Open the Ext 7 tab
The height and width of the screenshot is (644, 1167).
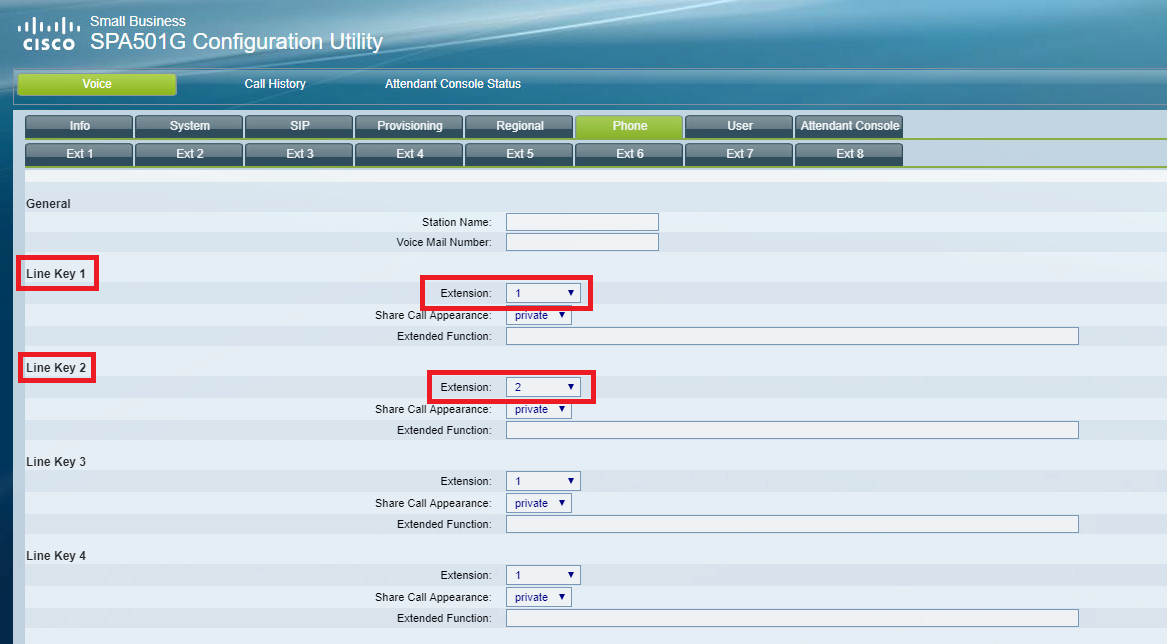click(739, 154)
